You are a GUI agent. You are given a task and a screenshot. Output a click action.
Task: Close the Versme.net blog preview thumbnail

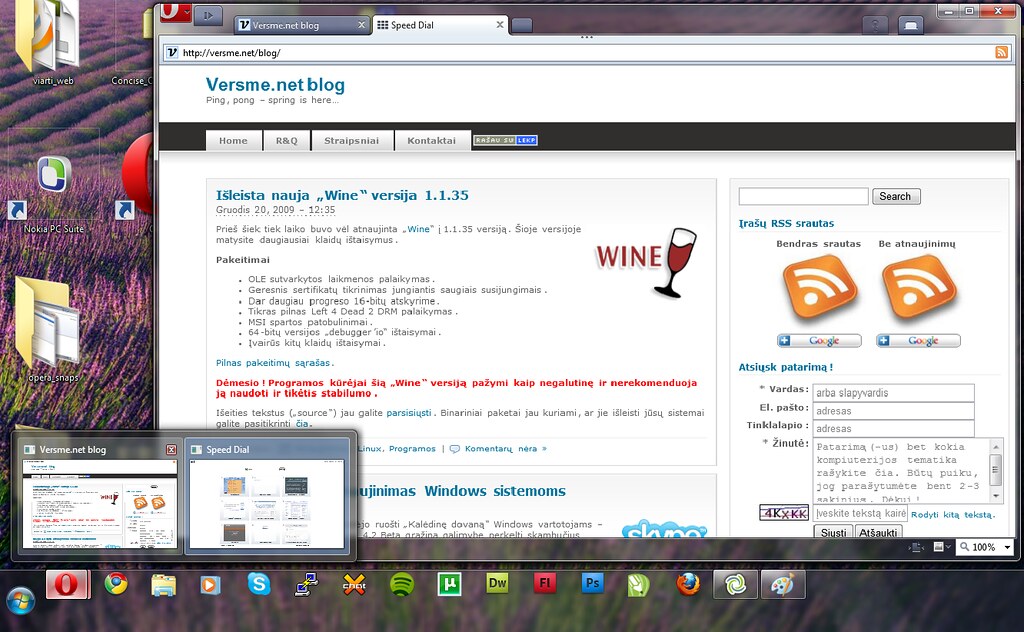tap(171, 449)
